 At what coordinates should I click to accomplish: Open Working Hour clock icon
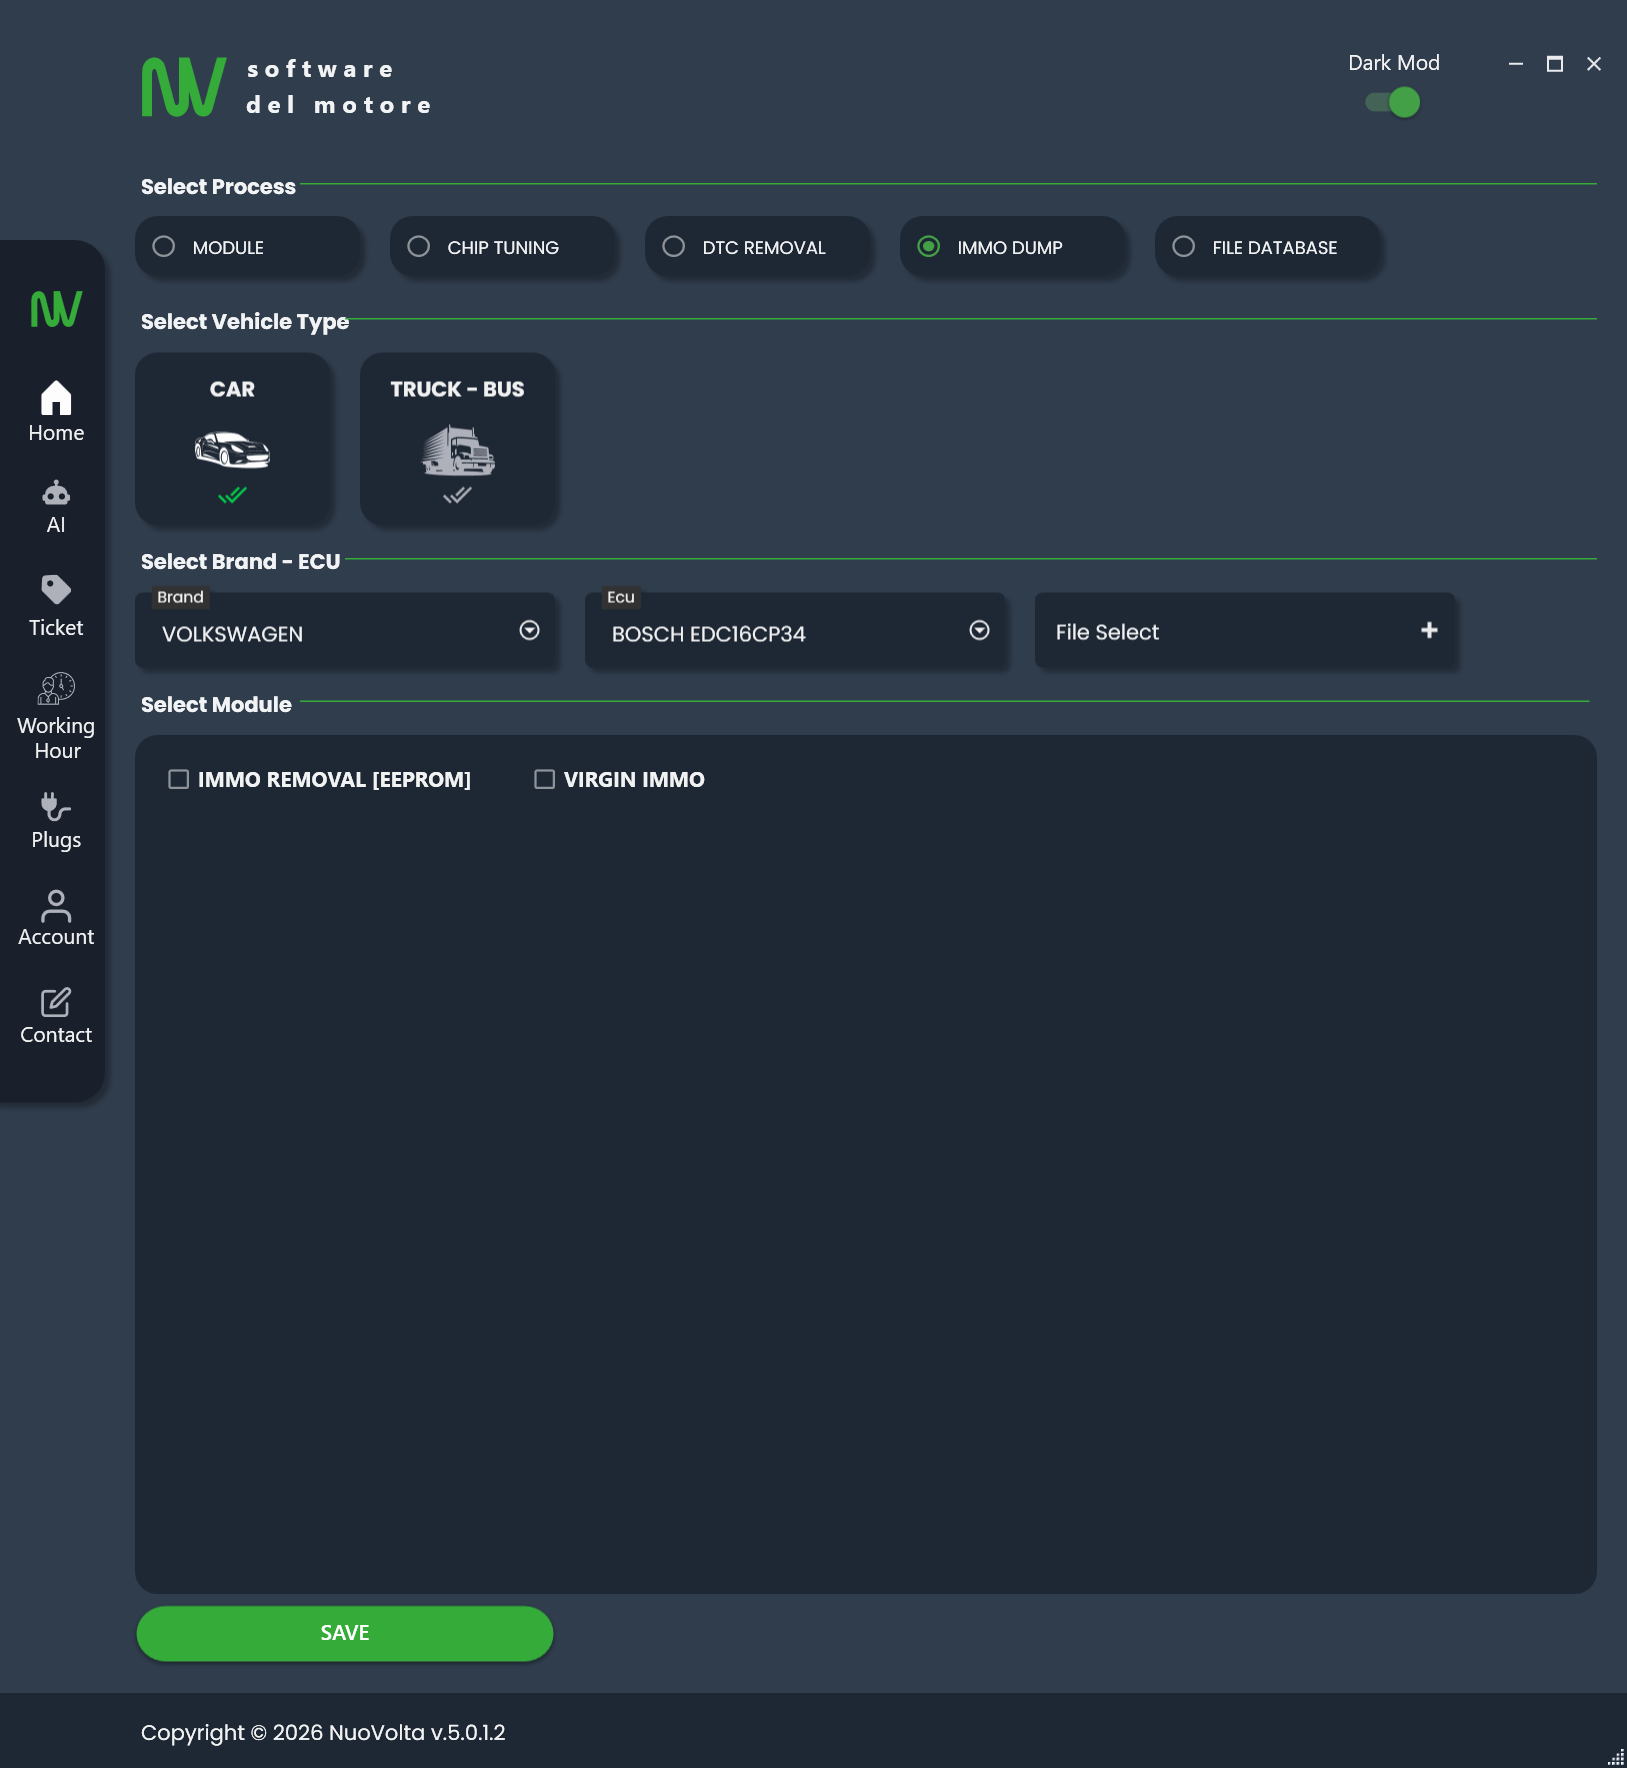pyautogui.click(x=56, y=688)
